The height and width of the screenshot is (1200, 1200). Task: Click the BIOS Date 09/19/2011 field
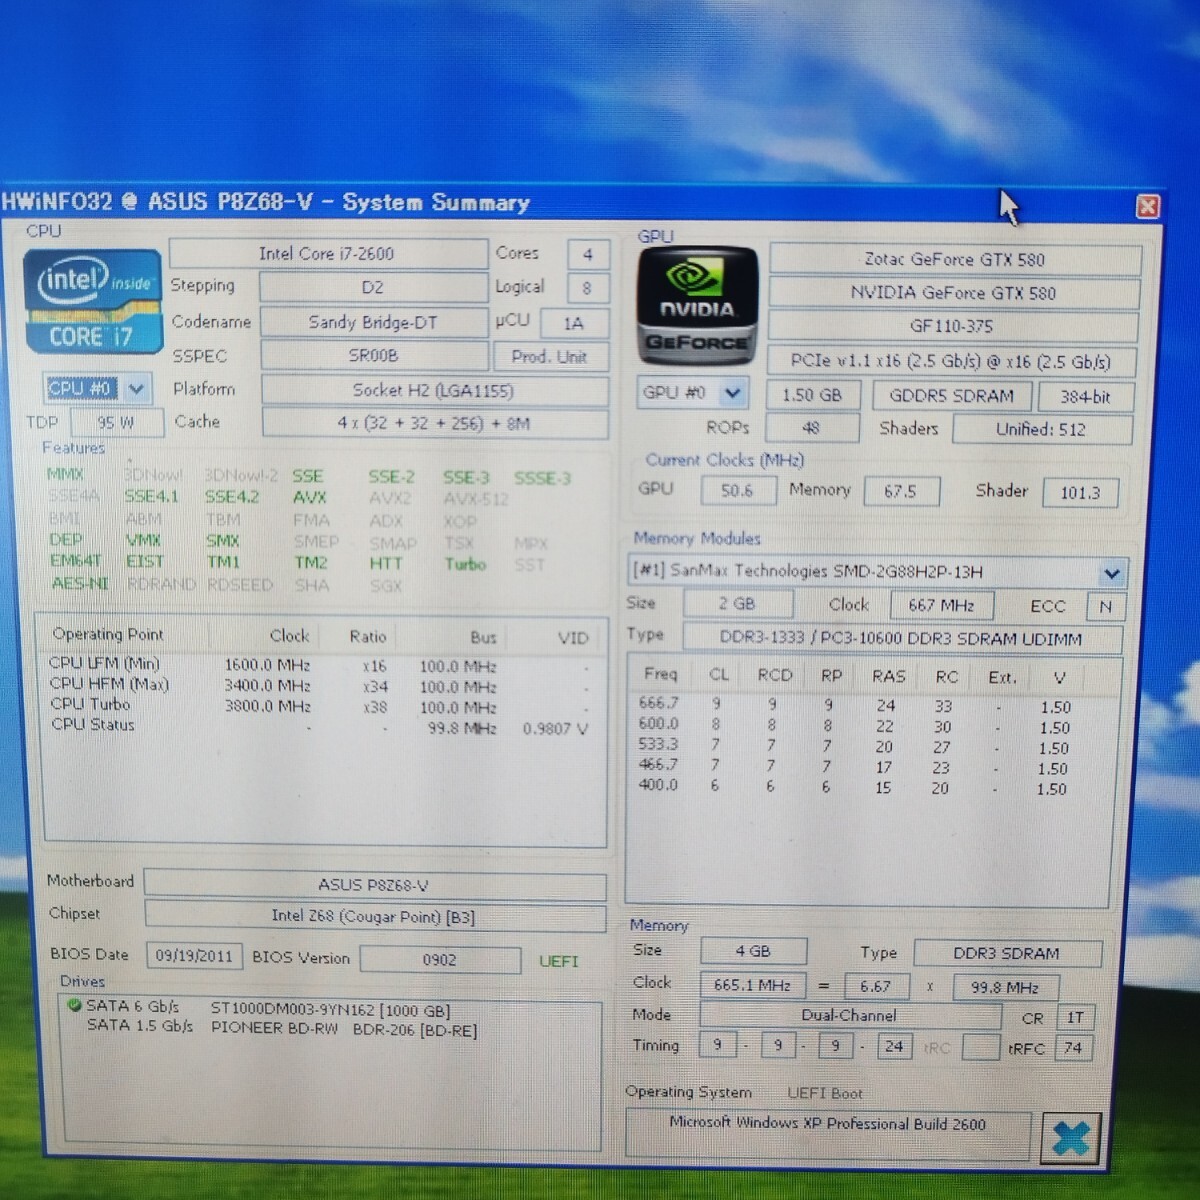pos(193,957)
